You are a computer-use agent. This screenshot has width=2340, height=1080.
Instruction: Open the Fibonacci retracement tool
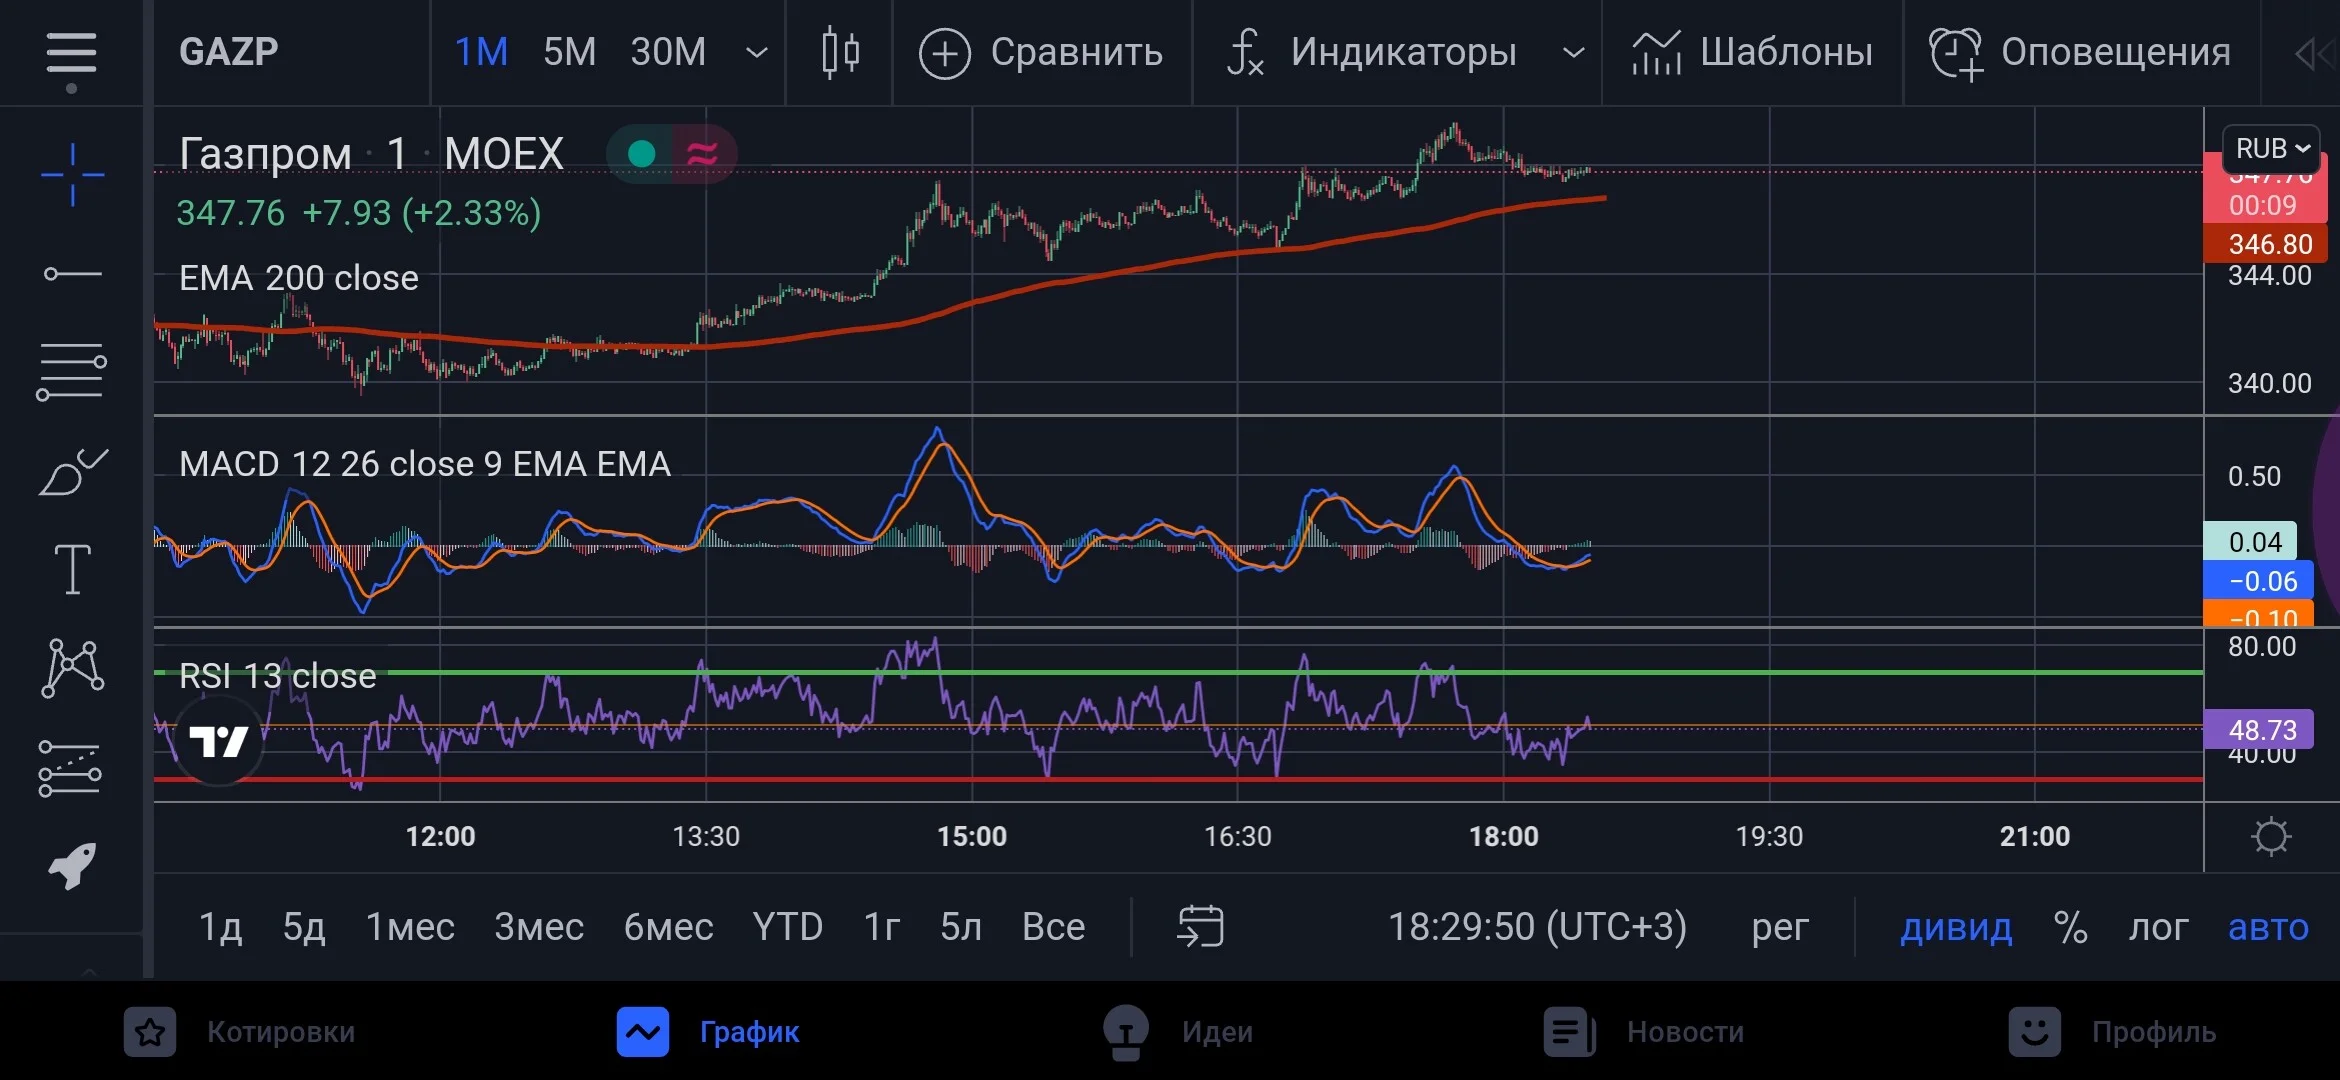click(71, 371)
